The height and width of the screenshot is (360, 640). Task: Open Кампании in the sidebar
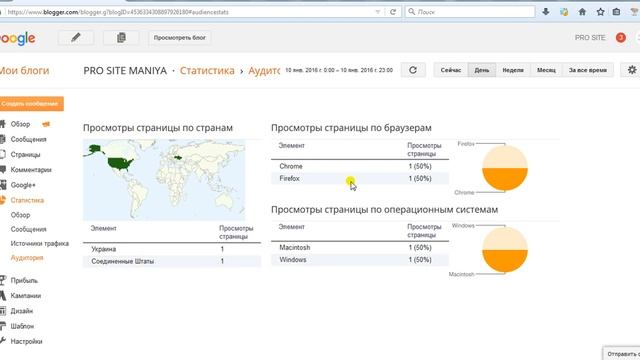[26, 296]
